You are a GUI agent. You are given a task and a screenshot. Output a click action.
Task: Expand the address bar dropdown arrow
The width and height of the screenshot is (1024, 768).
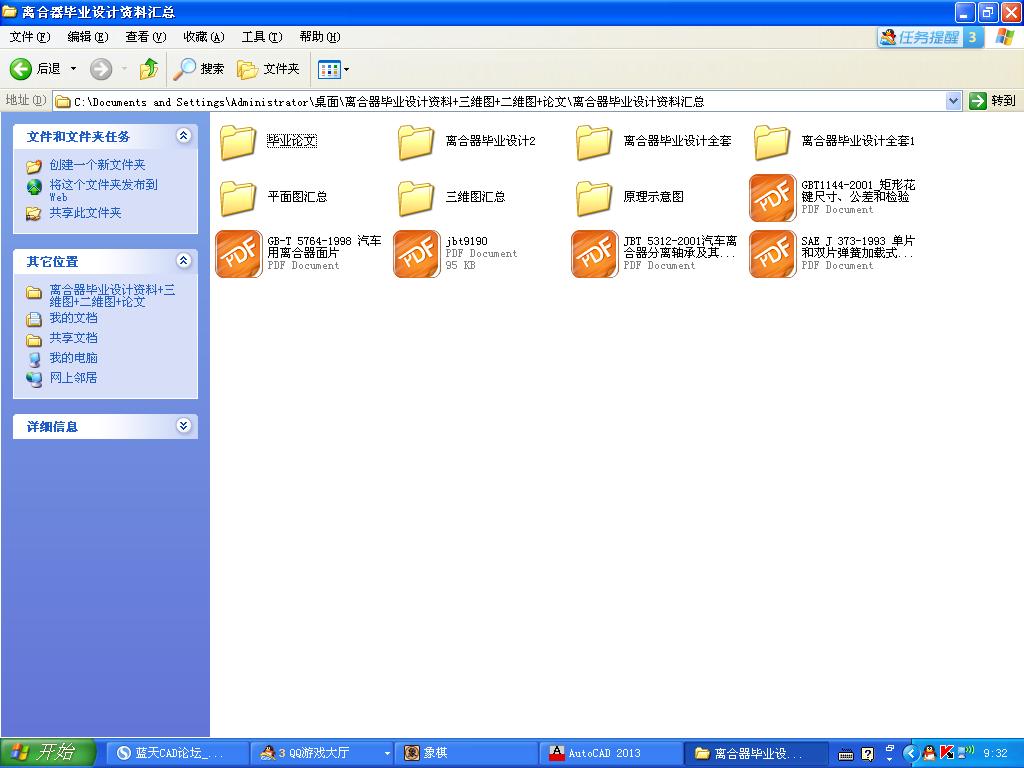coord(953,101)
